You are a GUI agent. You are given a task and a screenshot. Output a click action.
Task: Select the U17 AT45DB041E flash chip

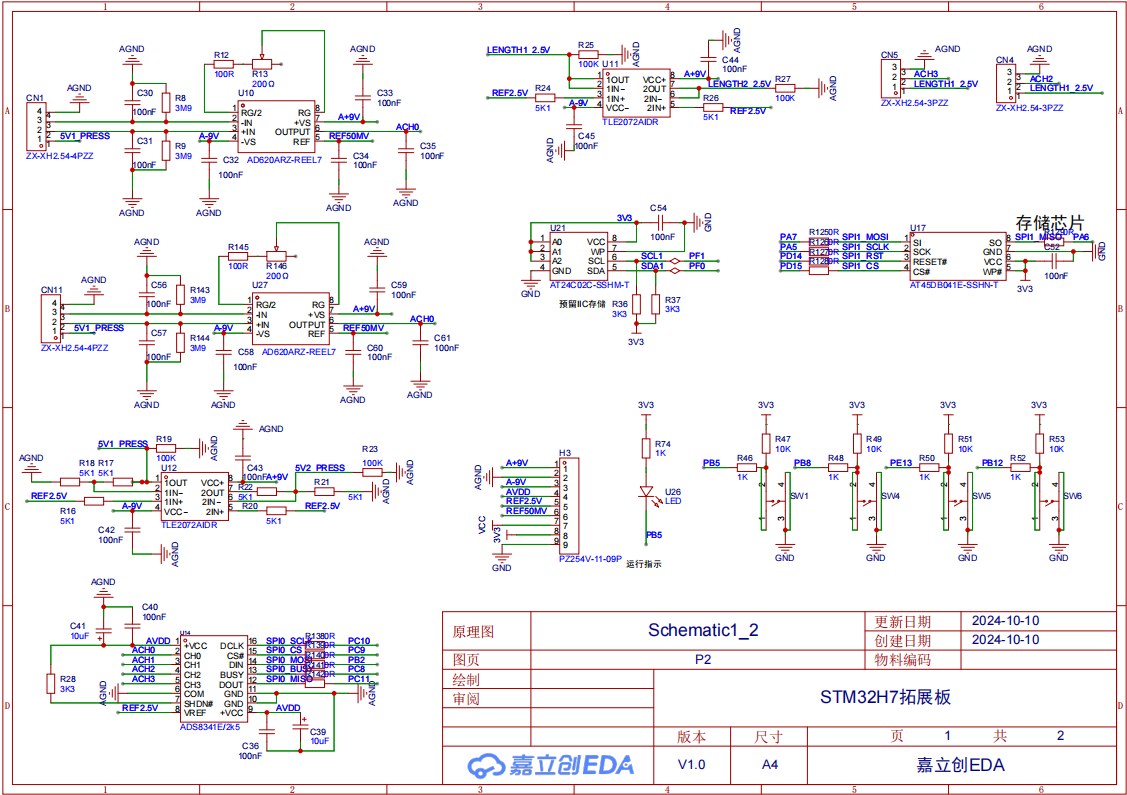click(958, 257)
